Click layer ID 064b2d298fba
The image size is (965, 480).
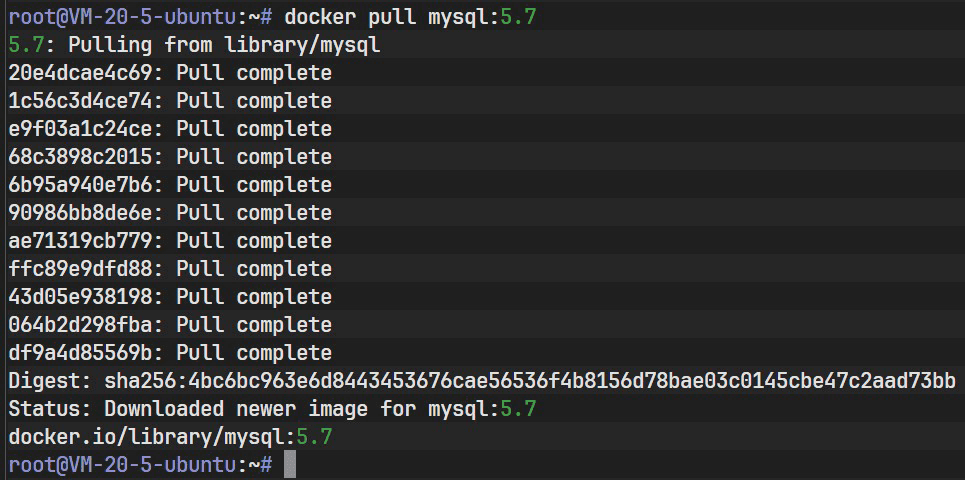(86, 325)
